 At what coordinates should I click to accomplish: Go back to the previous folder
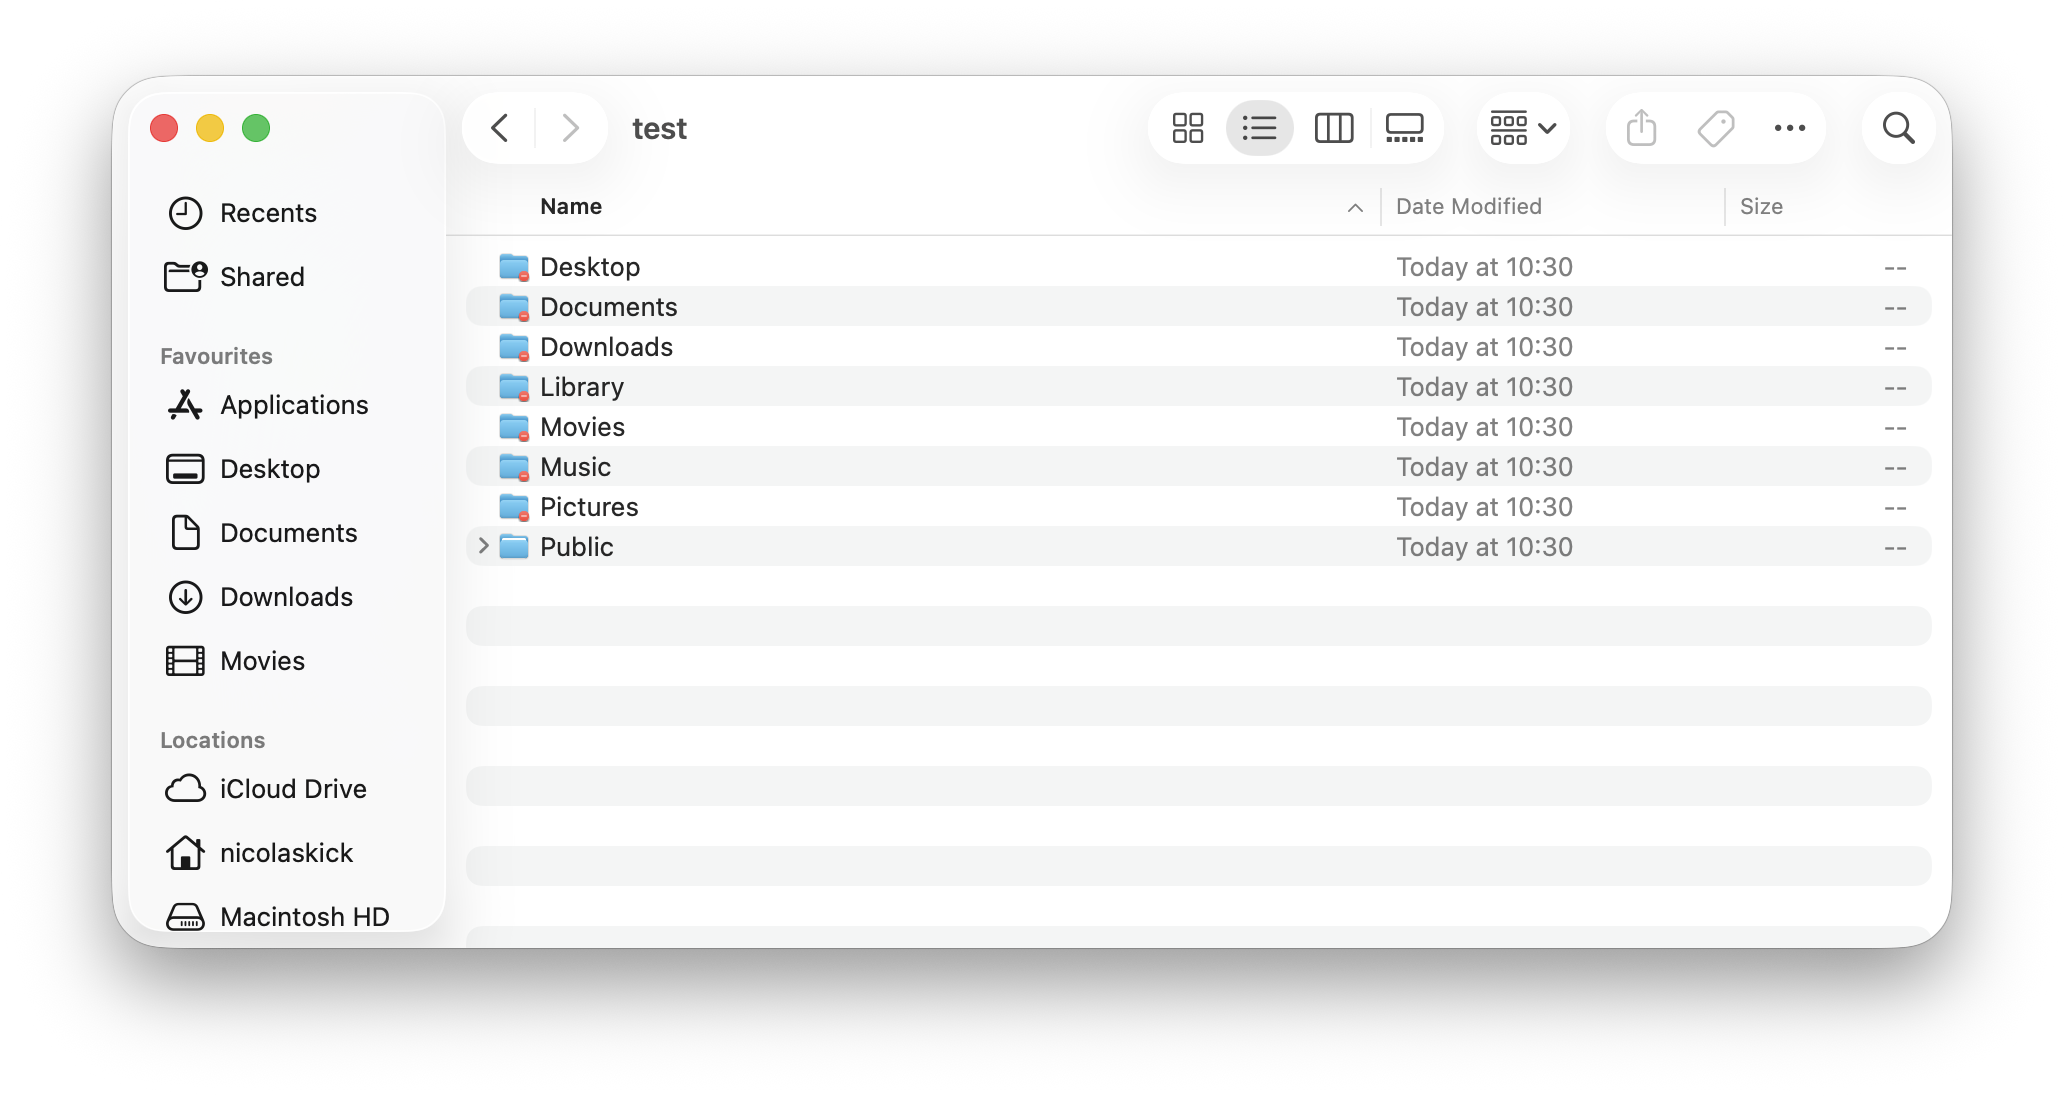pyautogui.click(x=500, y=128)
